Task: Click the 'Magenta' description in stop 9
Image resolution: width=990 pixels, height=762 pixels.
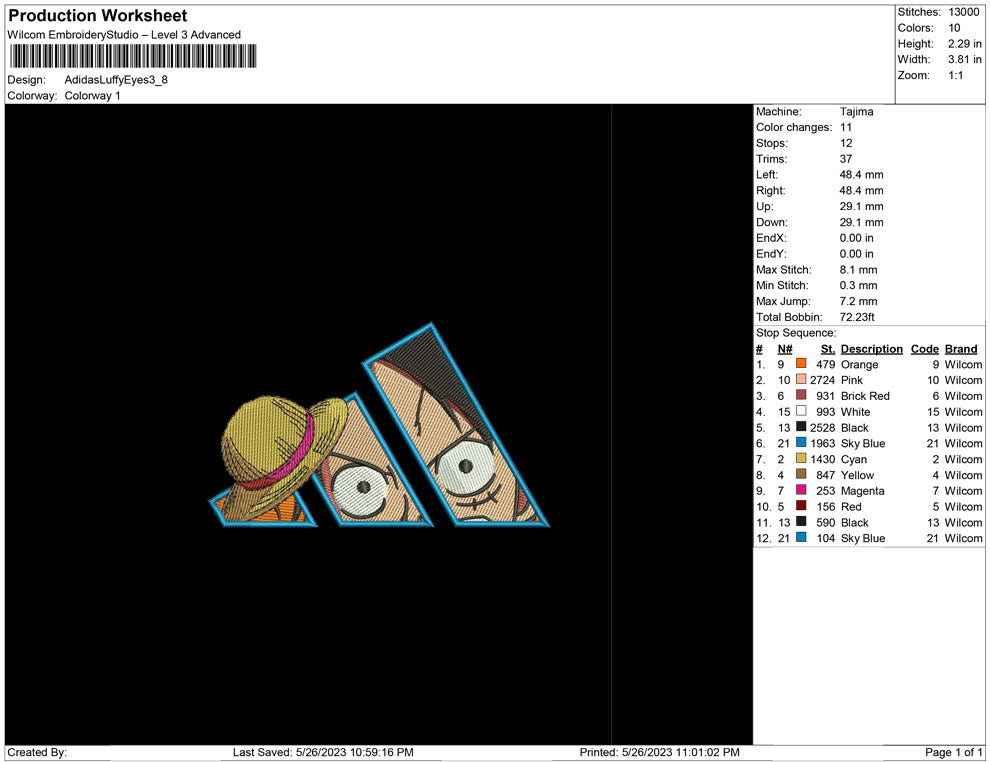Action: tap(862, 491)
